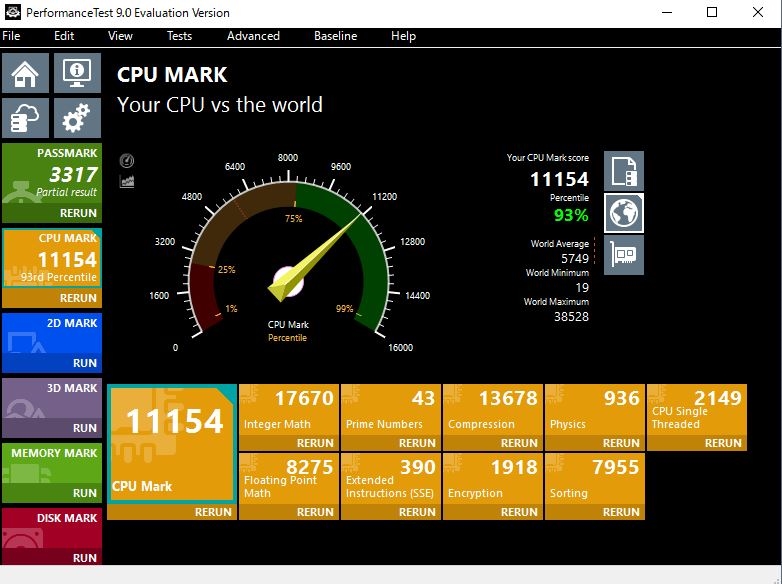Screen dimensions: 782x584
Task: Rerun the PassMark test suite
Action: (x=52, y=213)
